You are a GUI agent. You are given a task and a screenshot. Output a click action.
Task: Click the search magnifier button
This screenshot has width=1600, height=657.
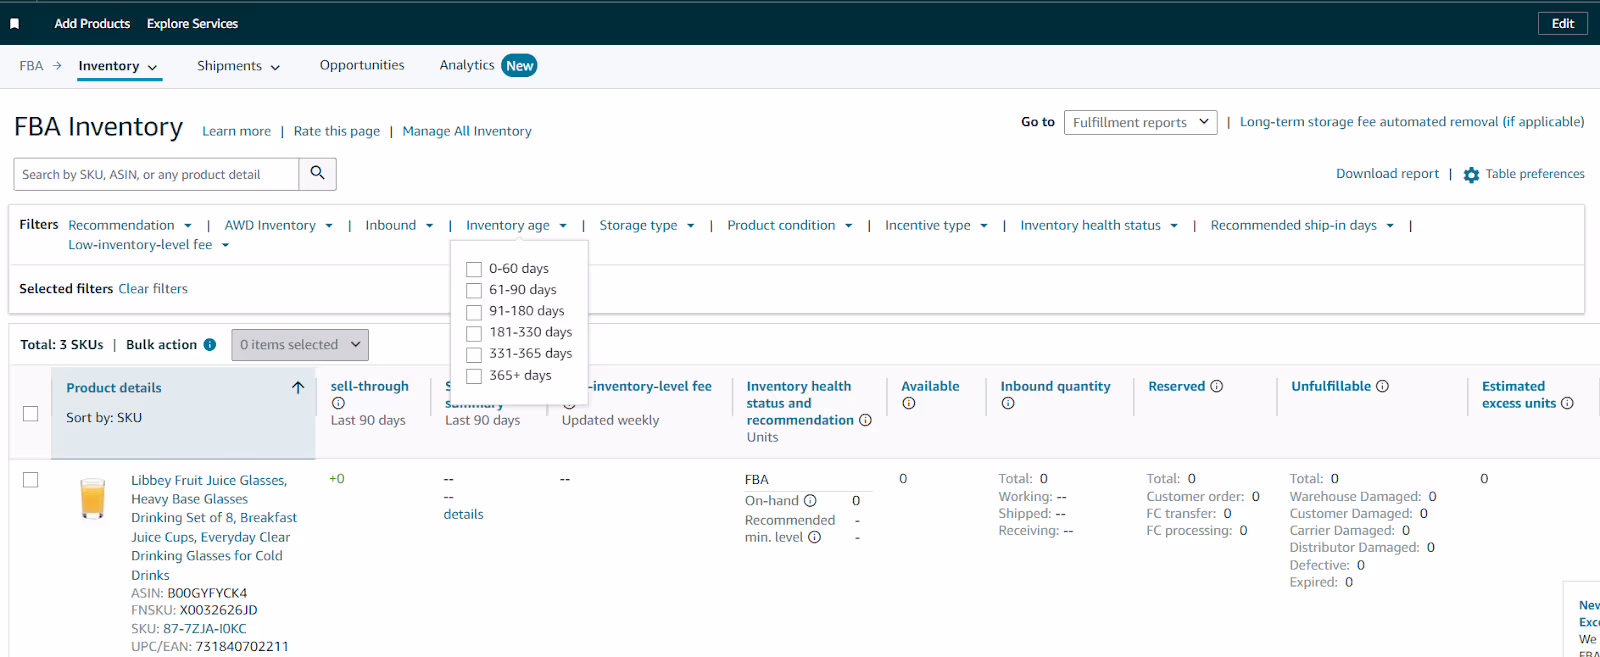pyautogui.click(x=317, y=173)
